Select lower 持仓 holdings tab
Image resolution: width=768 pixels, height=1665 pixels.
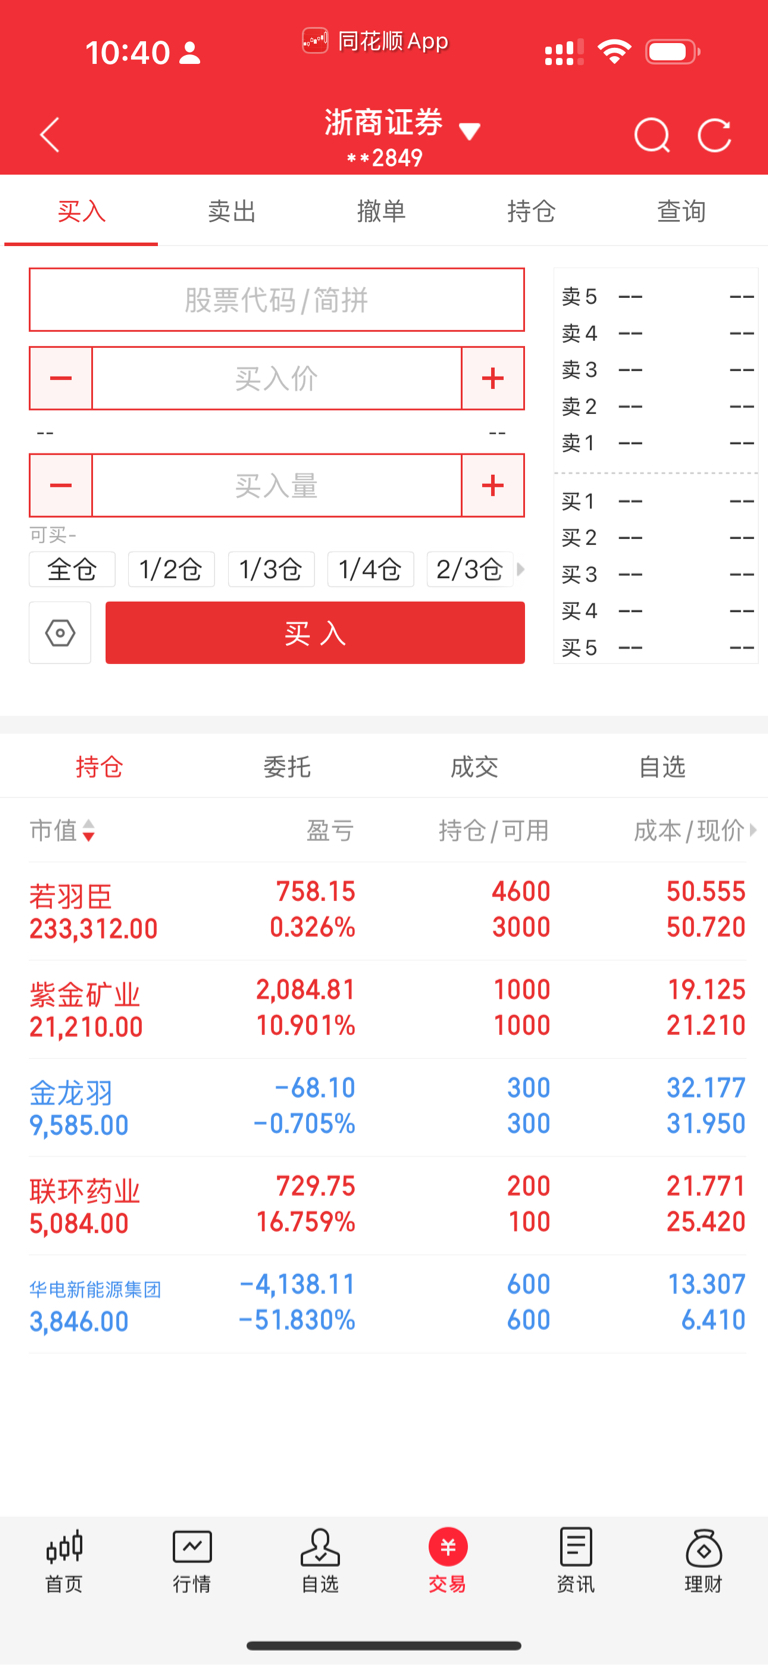click(x=99, y=767)
